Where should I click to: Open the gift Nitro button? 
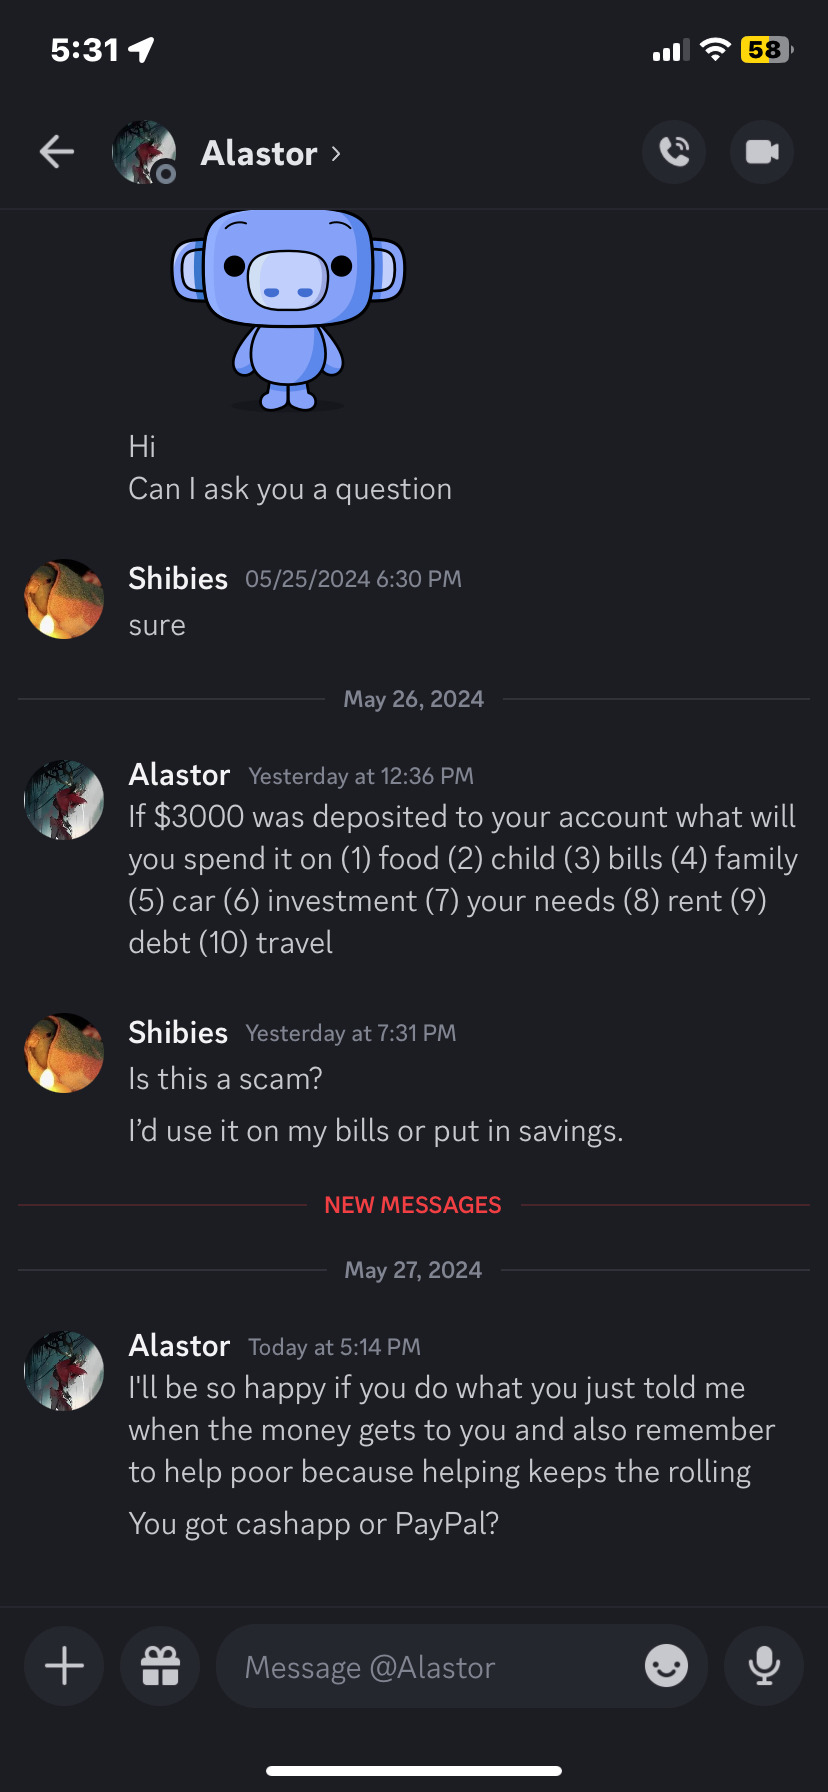click(x=160, y=1666)
